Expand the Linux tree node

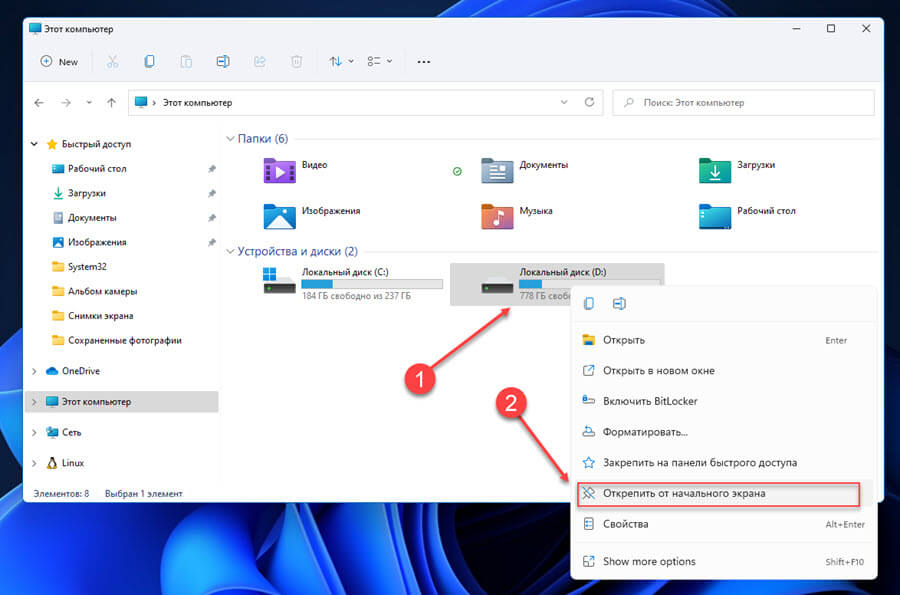[x=34, y=463]
